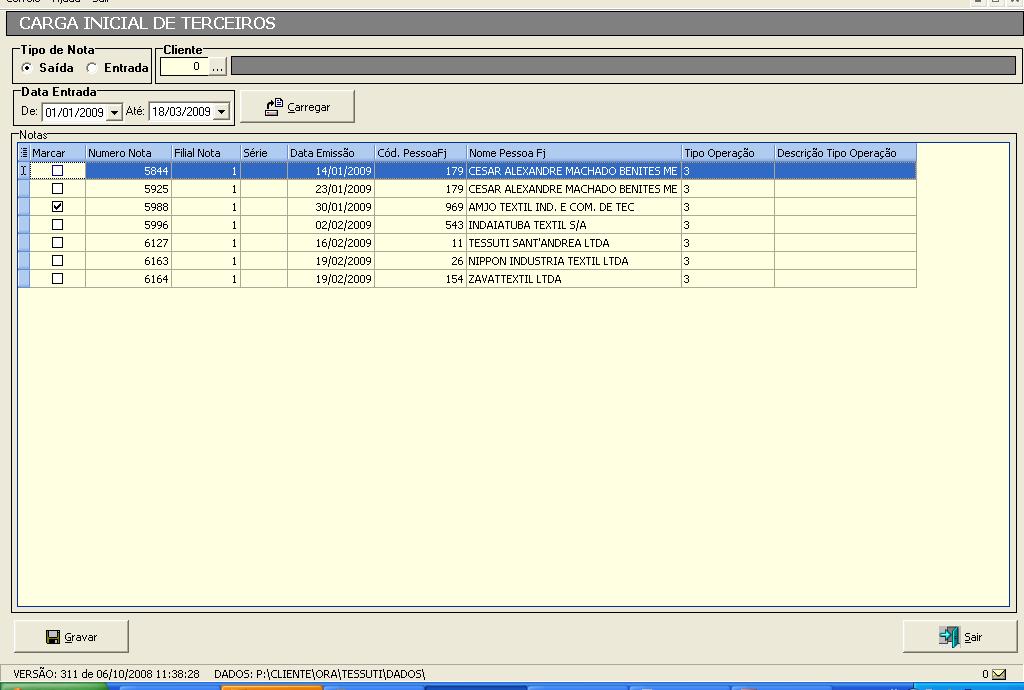Click the Data Emissão column header
The height and width of the screenshot is (690, 1024).
click(x=330, y=153)
